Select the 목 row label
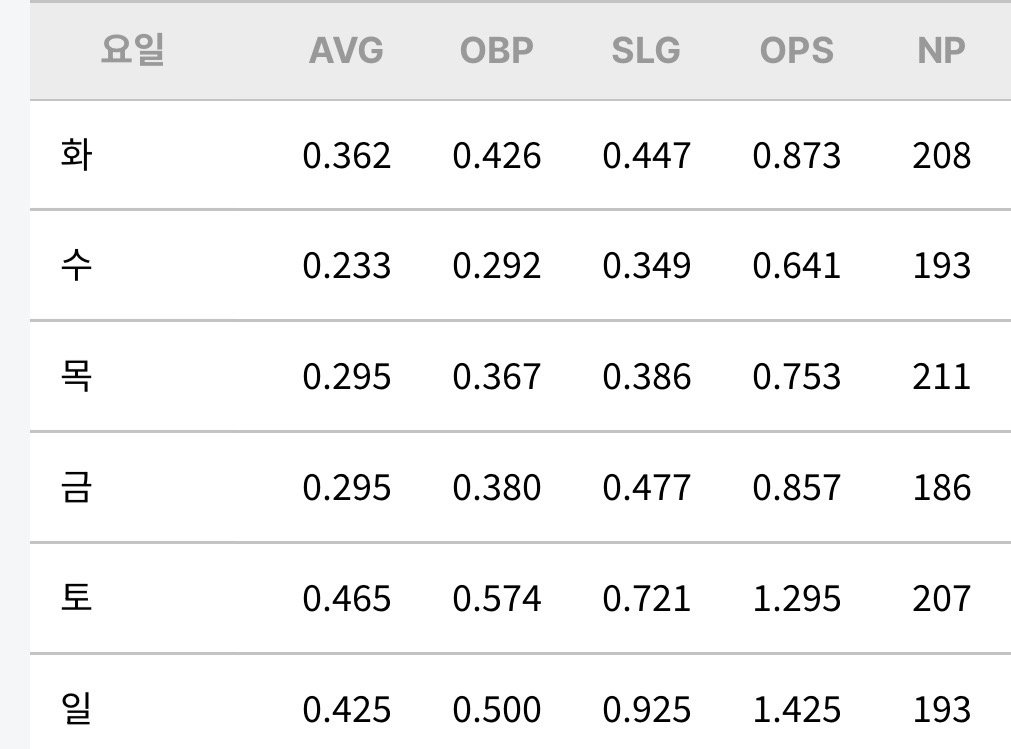This screenshot has width=1011, height=749. [76, 376]
